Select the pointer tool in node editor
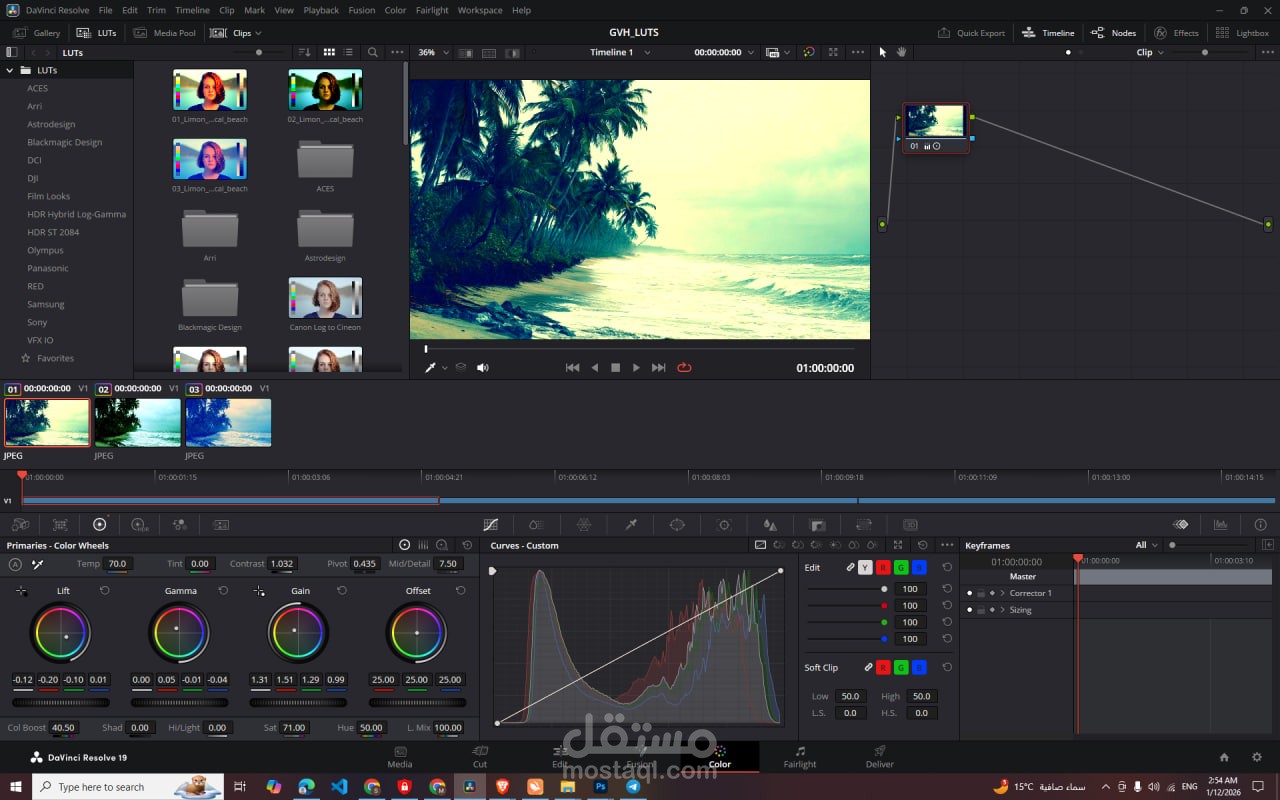The width and height of the screenshot is (1280, 800). [x=883, y=52]
